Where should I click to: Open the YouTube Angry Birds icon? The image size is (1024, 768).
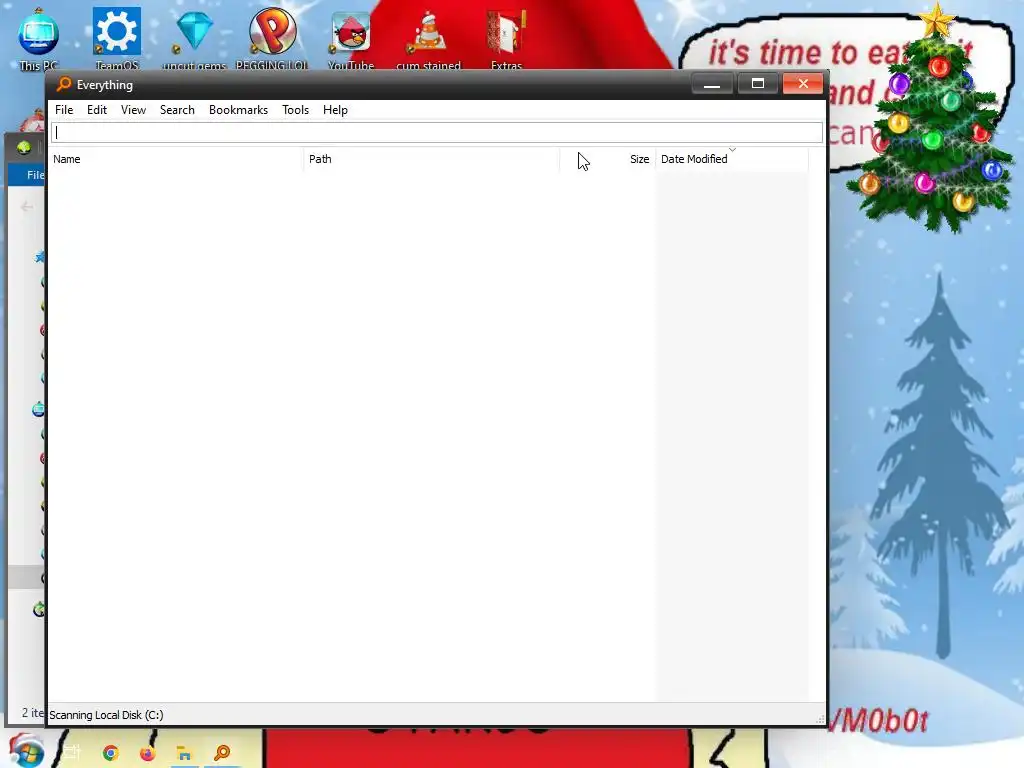coord(351,38)
